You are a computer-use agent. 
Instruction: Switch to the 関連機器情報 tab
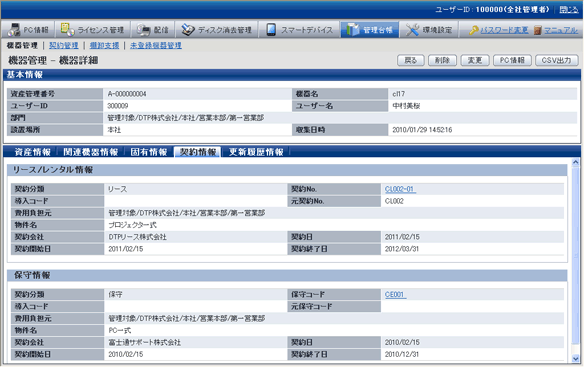(91, 152)
